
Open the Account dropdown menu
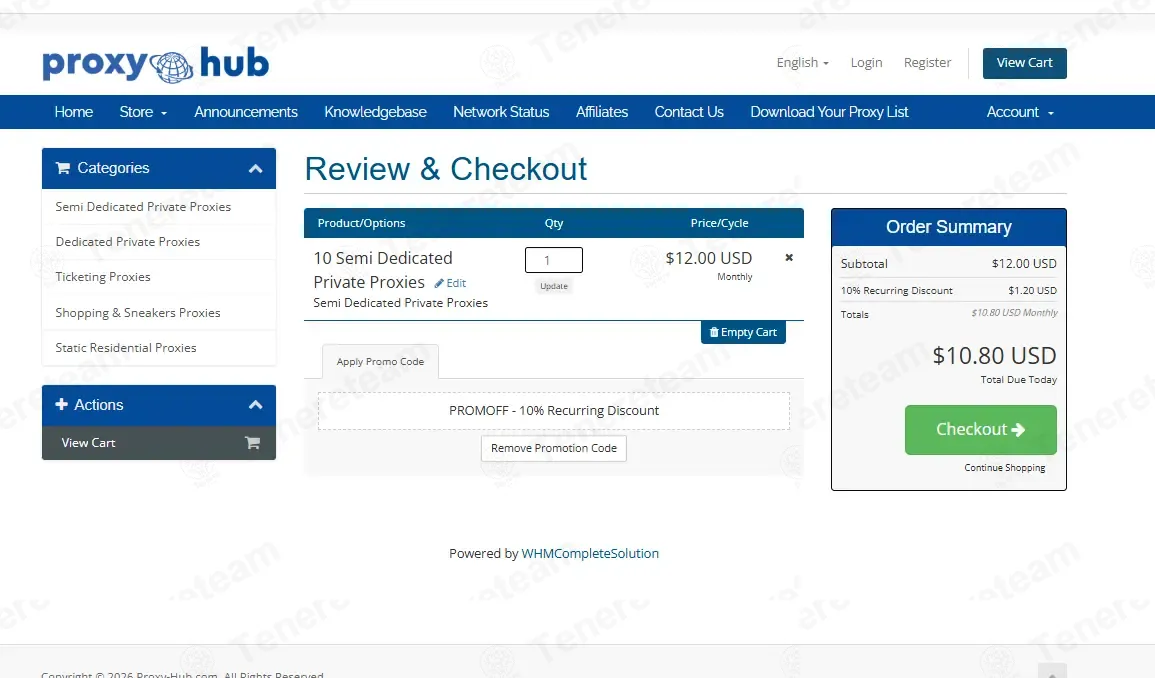1020,112
